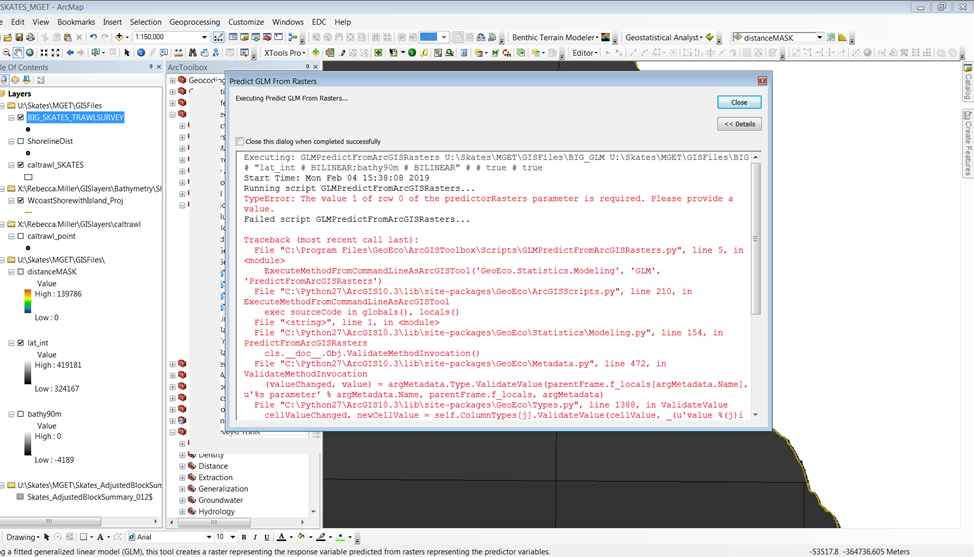The height and width of the screenshot is (557, 974).
Task: Open the Selection menu
Action: click(145, 22)
